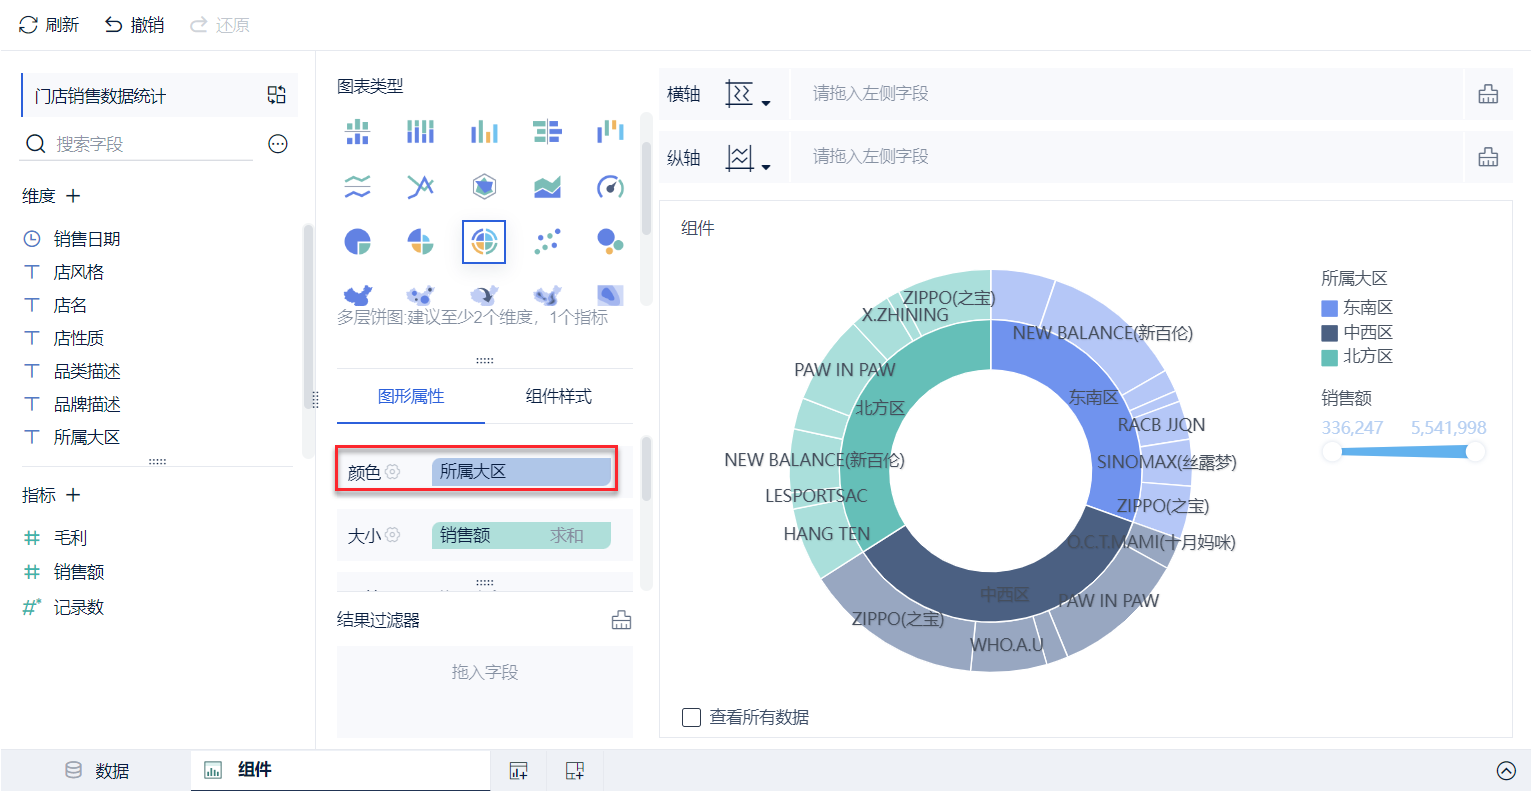
Task: Click the 销售额 range slider track
Action: pyautogui.click(x=1404, y=452)
